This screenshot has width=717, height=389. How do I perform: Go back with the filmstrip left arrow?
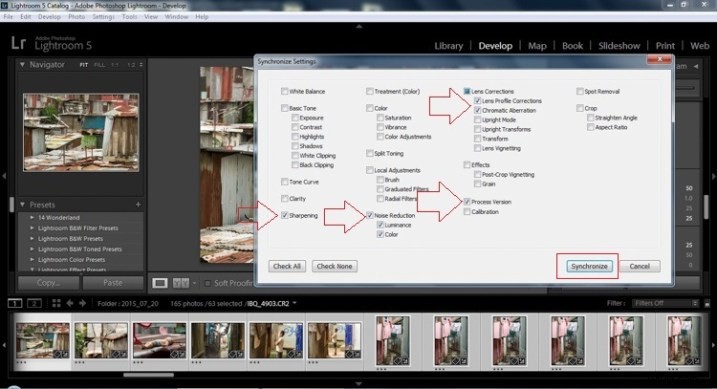click(70, 303)
